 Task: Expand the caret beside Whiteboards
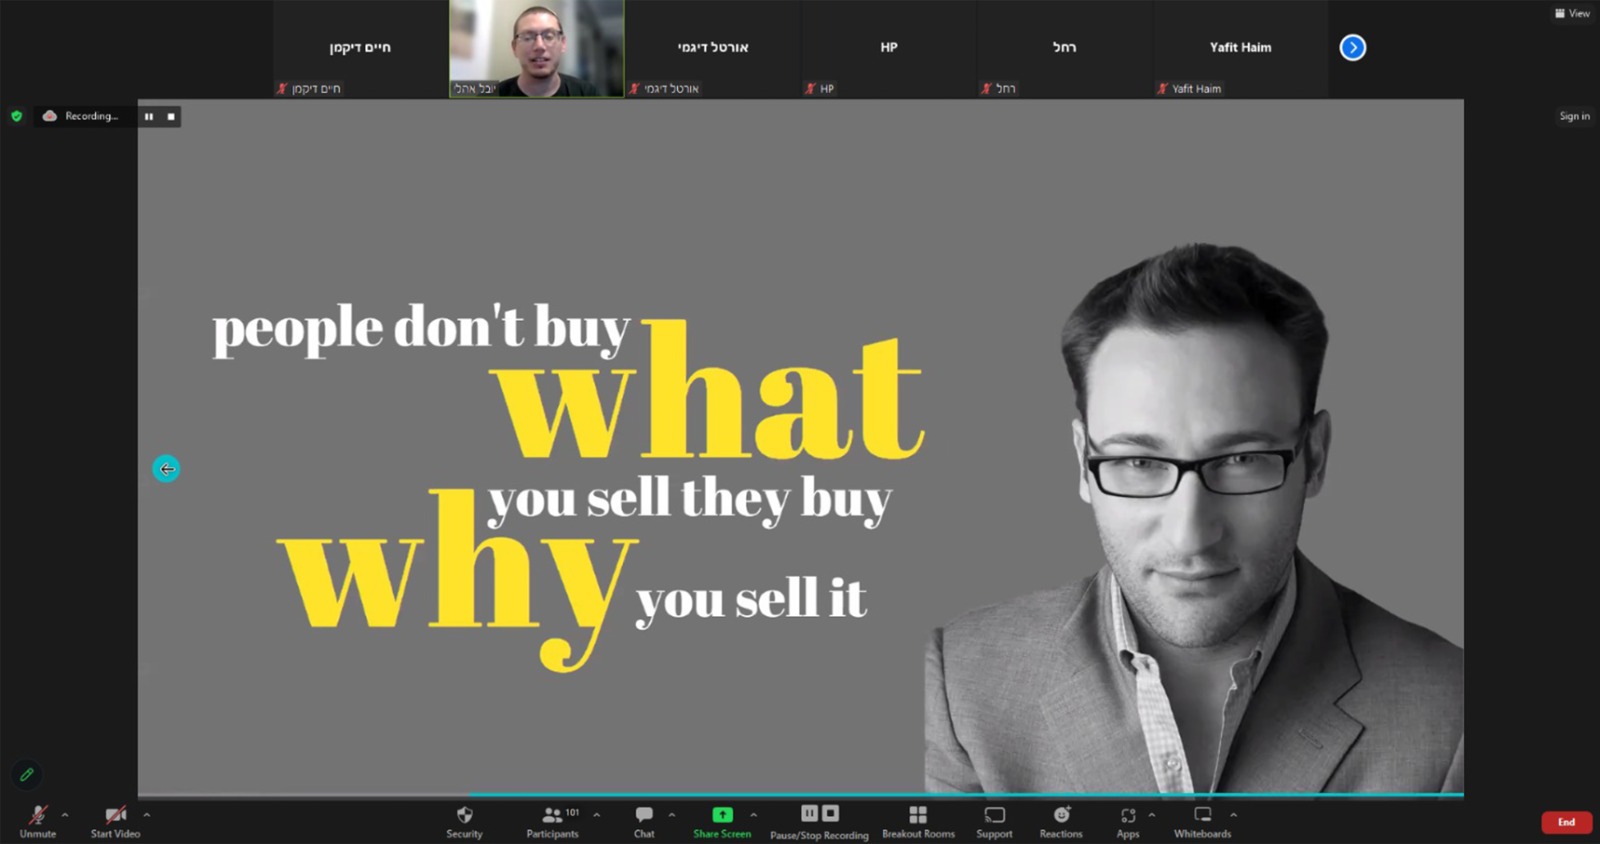pyautogui.click(x=1233, y=815)
